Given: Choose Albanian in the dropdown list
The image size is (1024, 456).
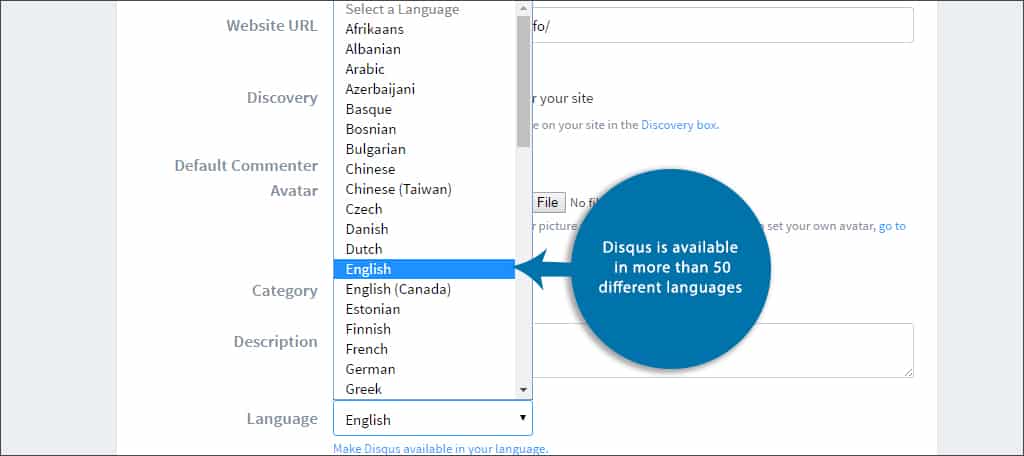Looking at the screenshot, I should click(x=424, y=49).
